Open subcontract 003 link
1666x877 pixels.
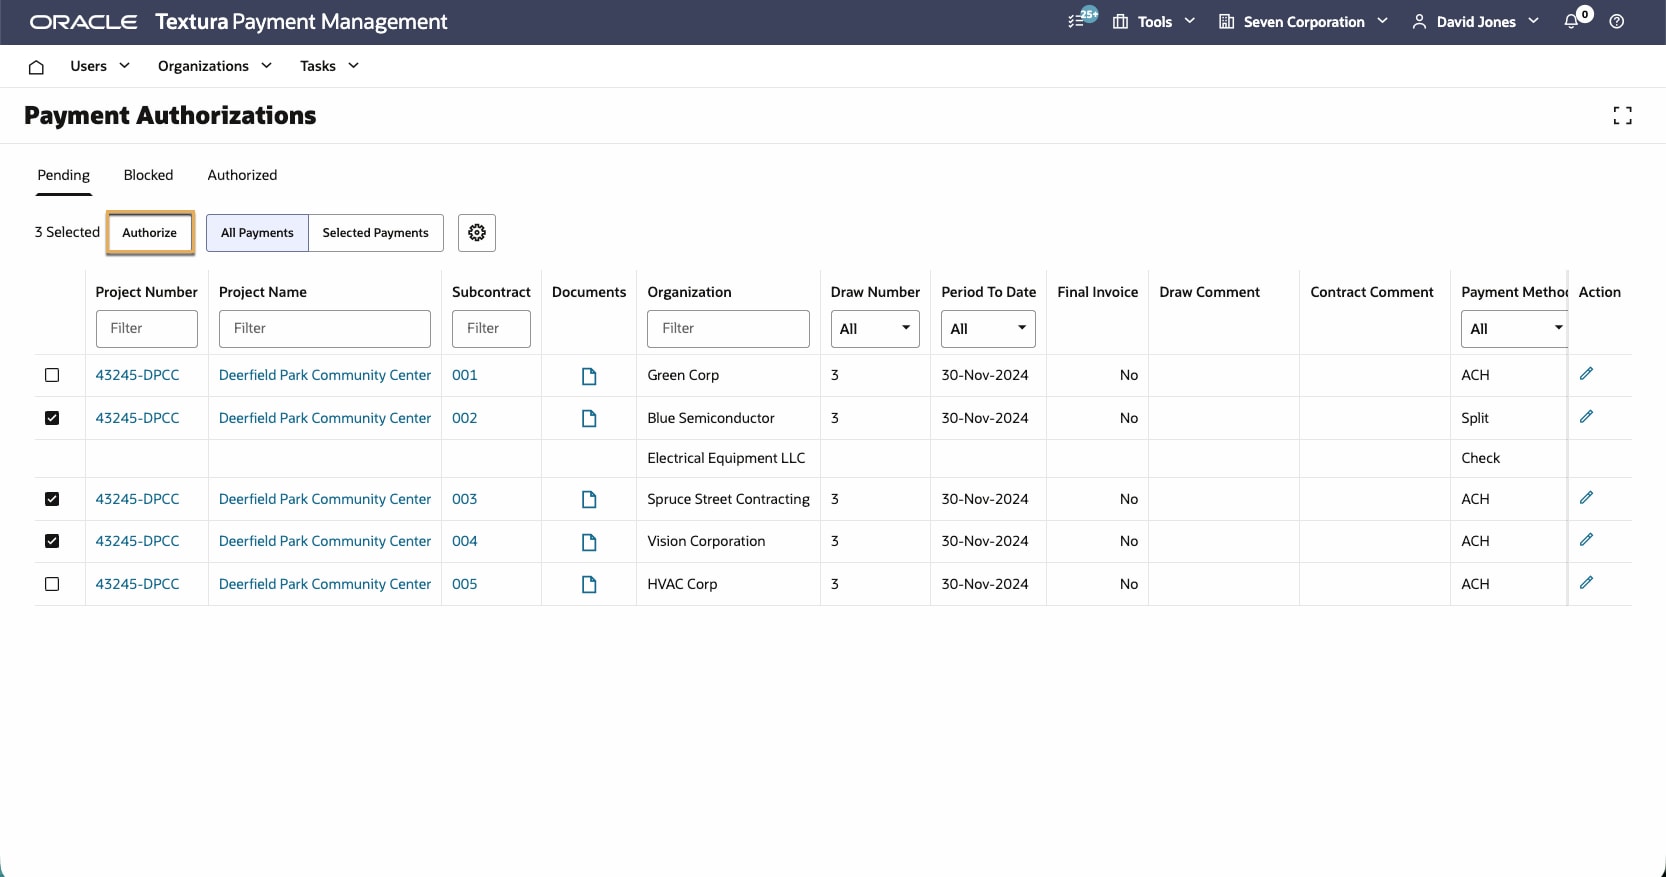[x=465, y=499]
